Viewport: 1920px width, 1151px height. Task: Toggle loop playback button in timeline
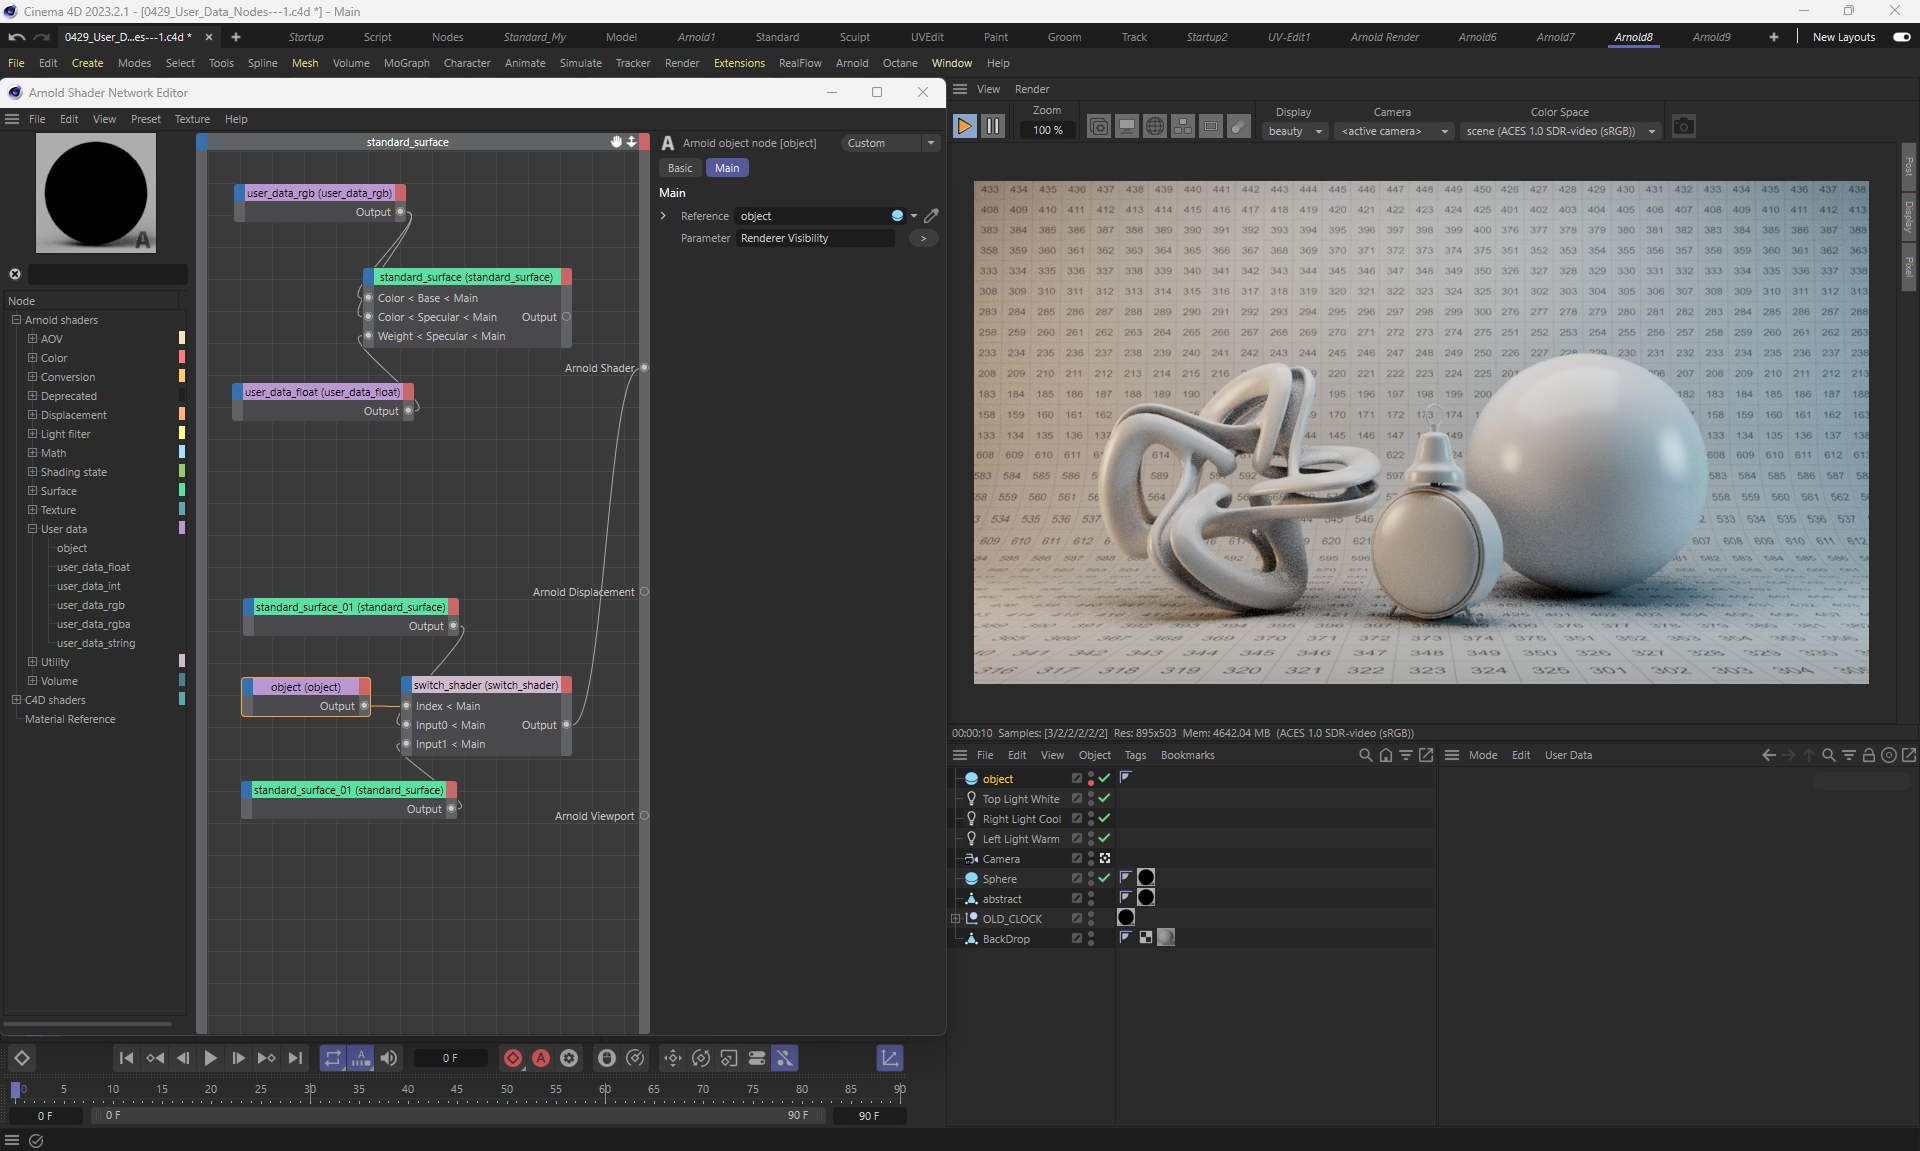tap(332, 1058)
